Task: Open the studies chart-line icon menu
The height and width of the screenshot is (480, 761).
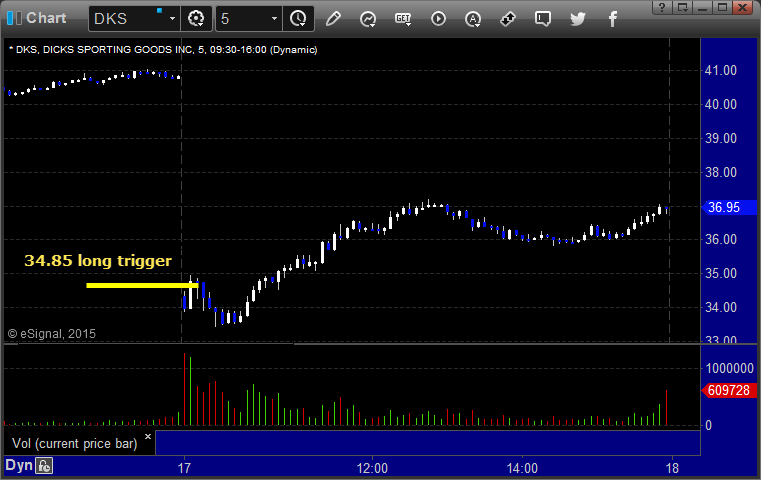Action: (x=368, y=19)
